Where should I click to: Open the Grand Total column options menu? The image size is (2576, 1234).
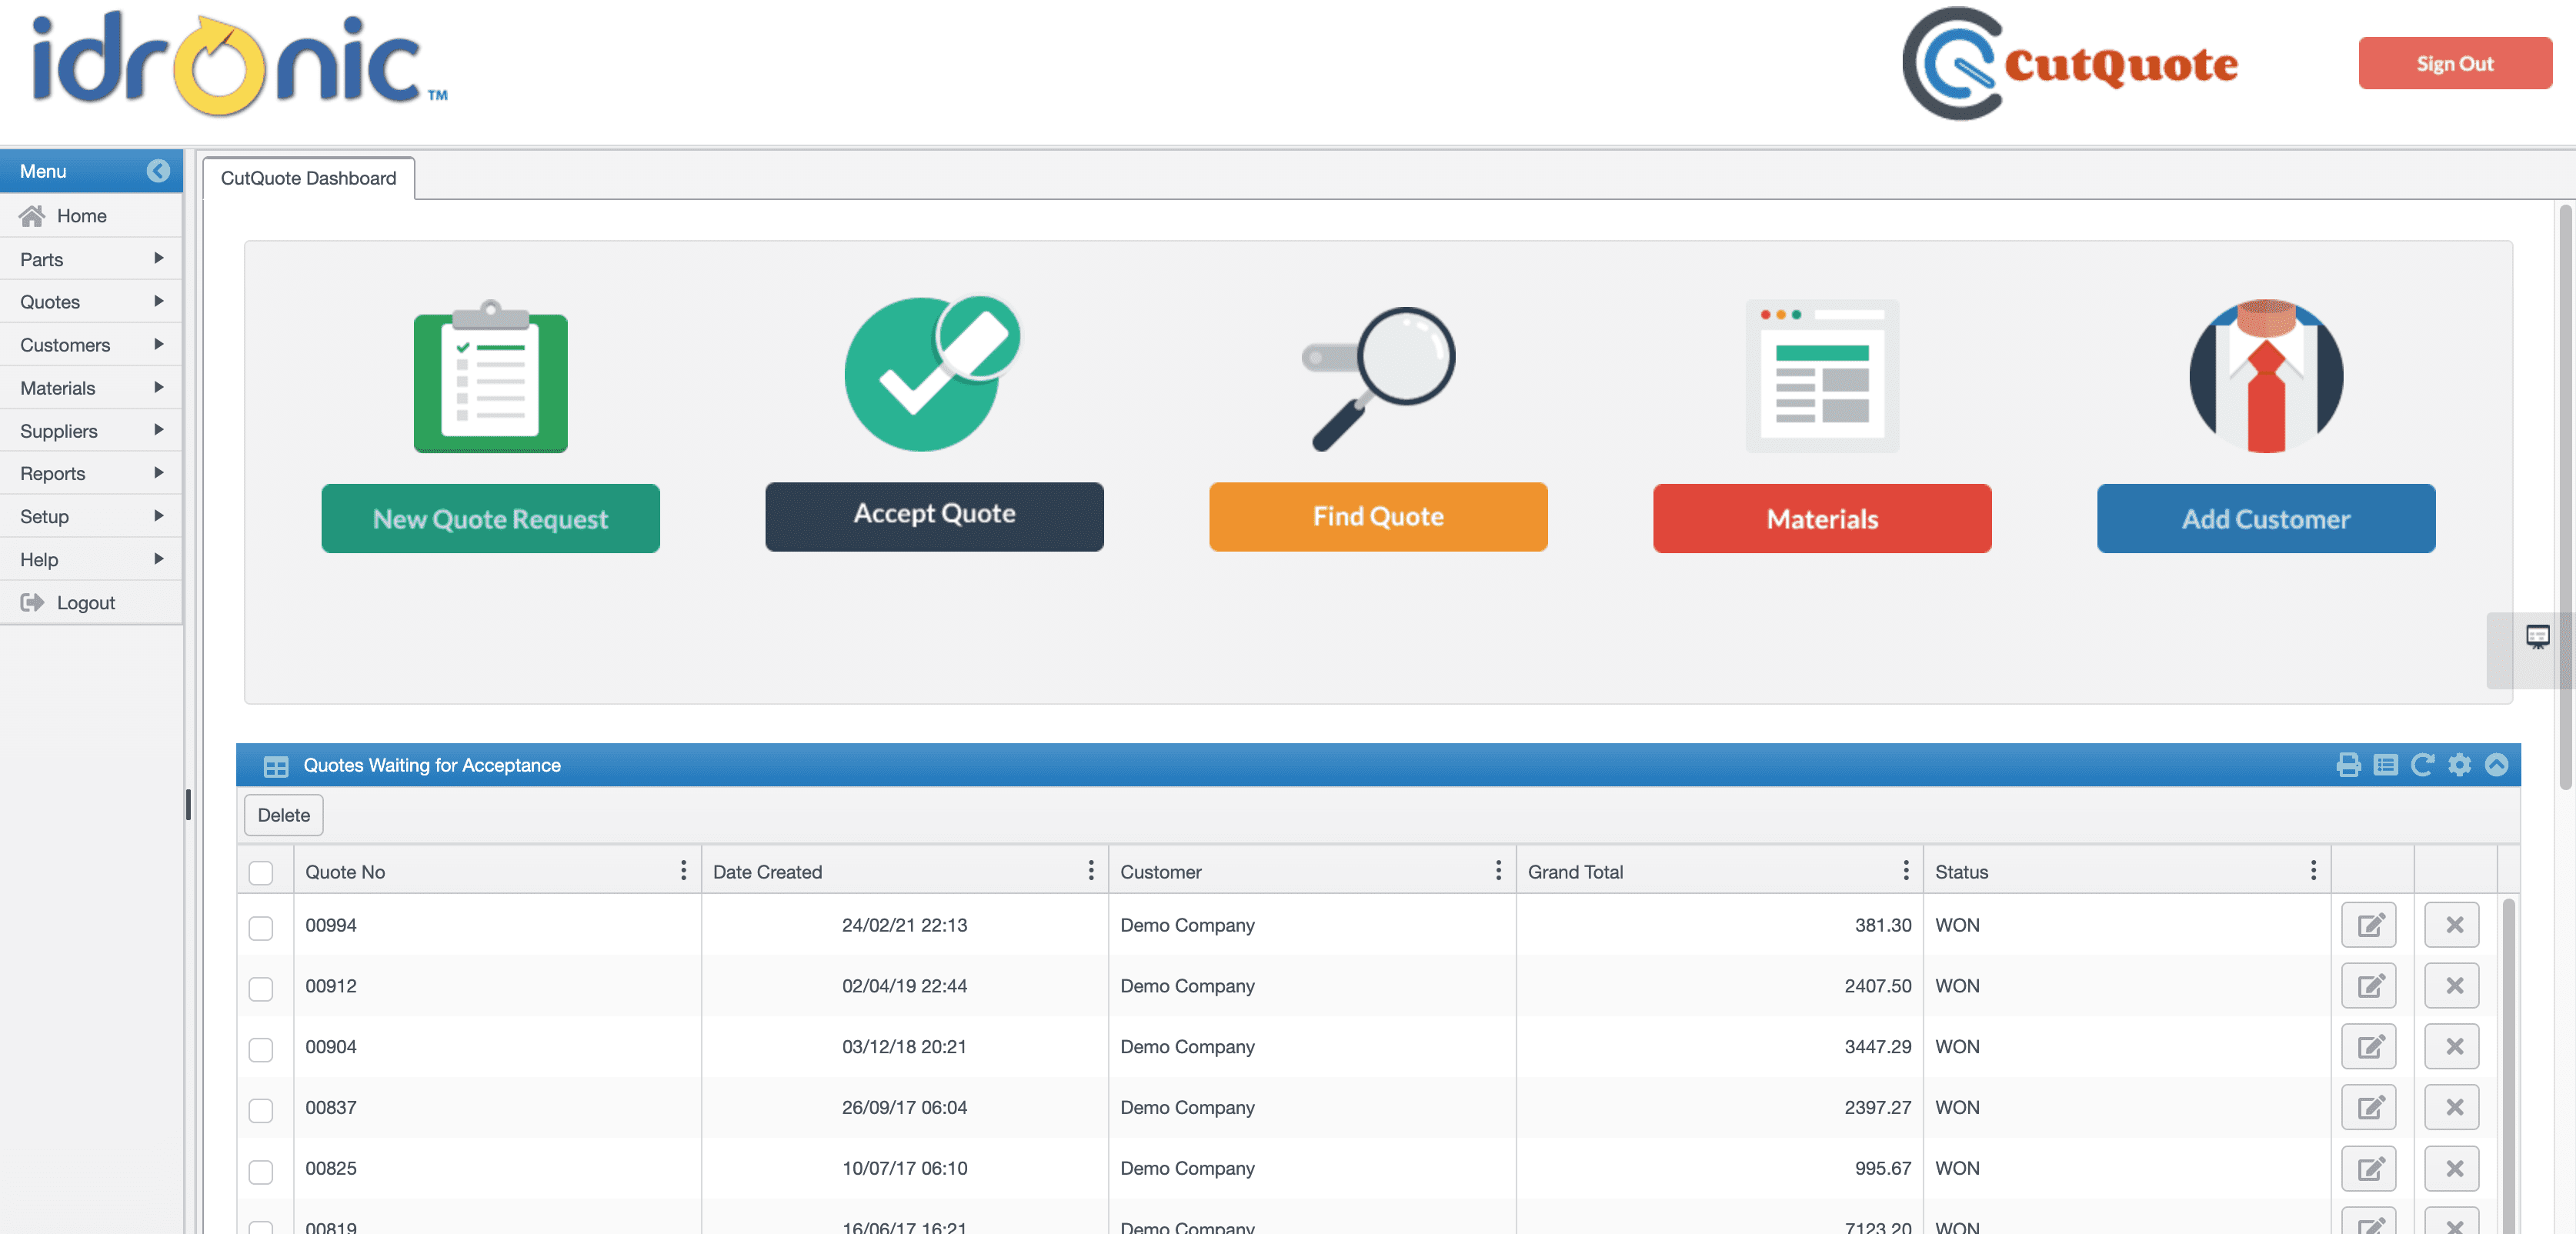pyautogui.click(x=1905, y=871)
